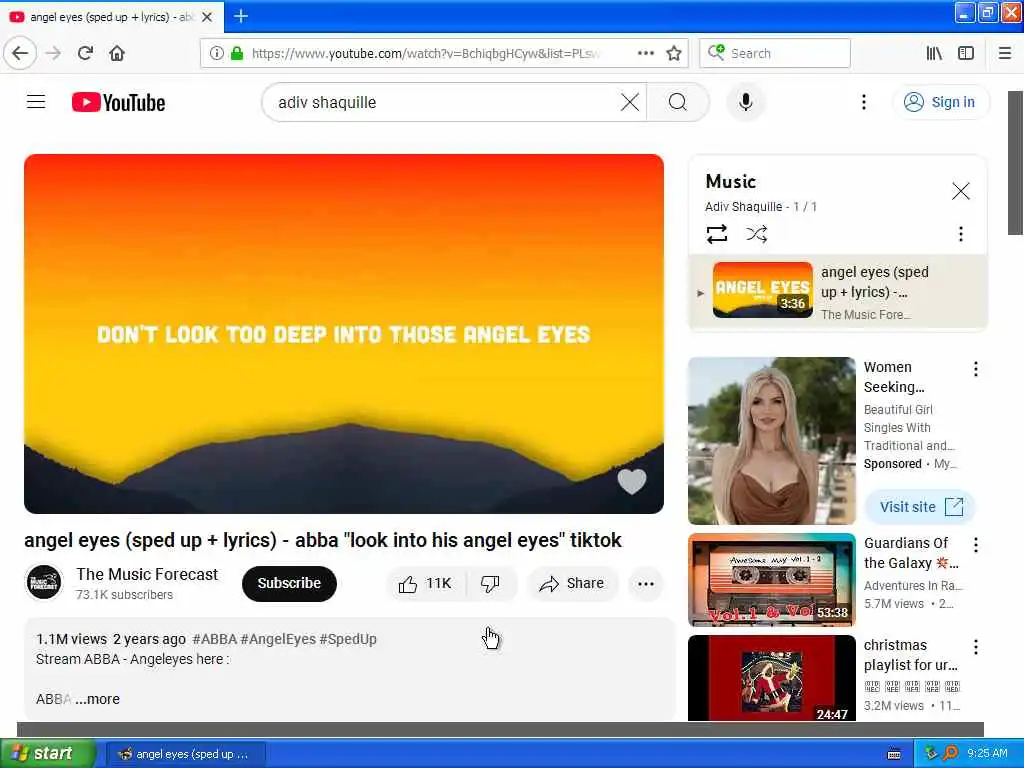The width and height of the screenshot is (1024, 768).
Task: Open the Firefox Library icon
Action: tap(934, 53)
